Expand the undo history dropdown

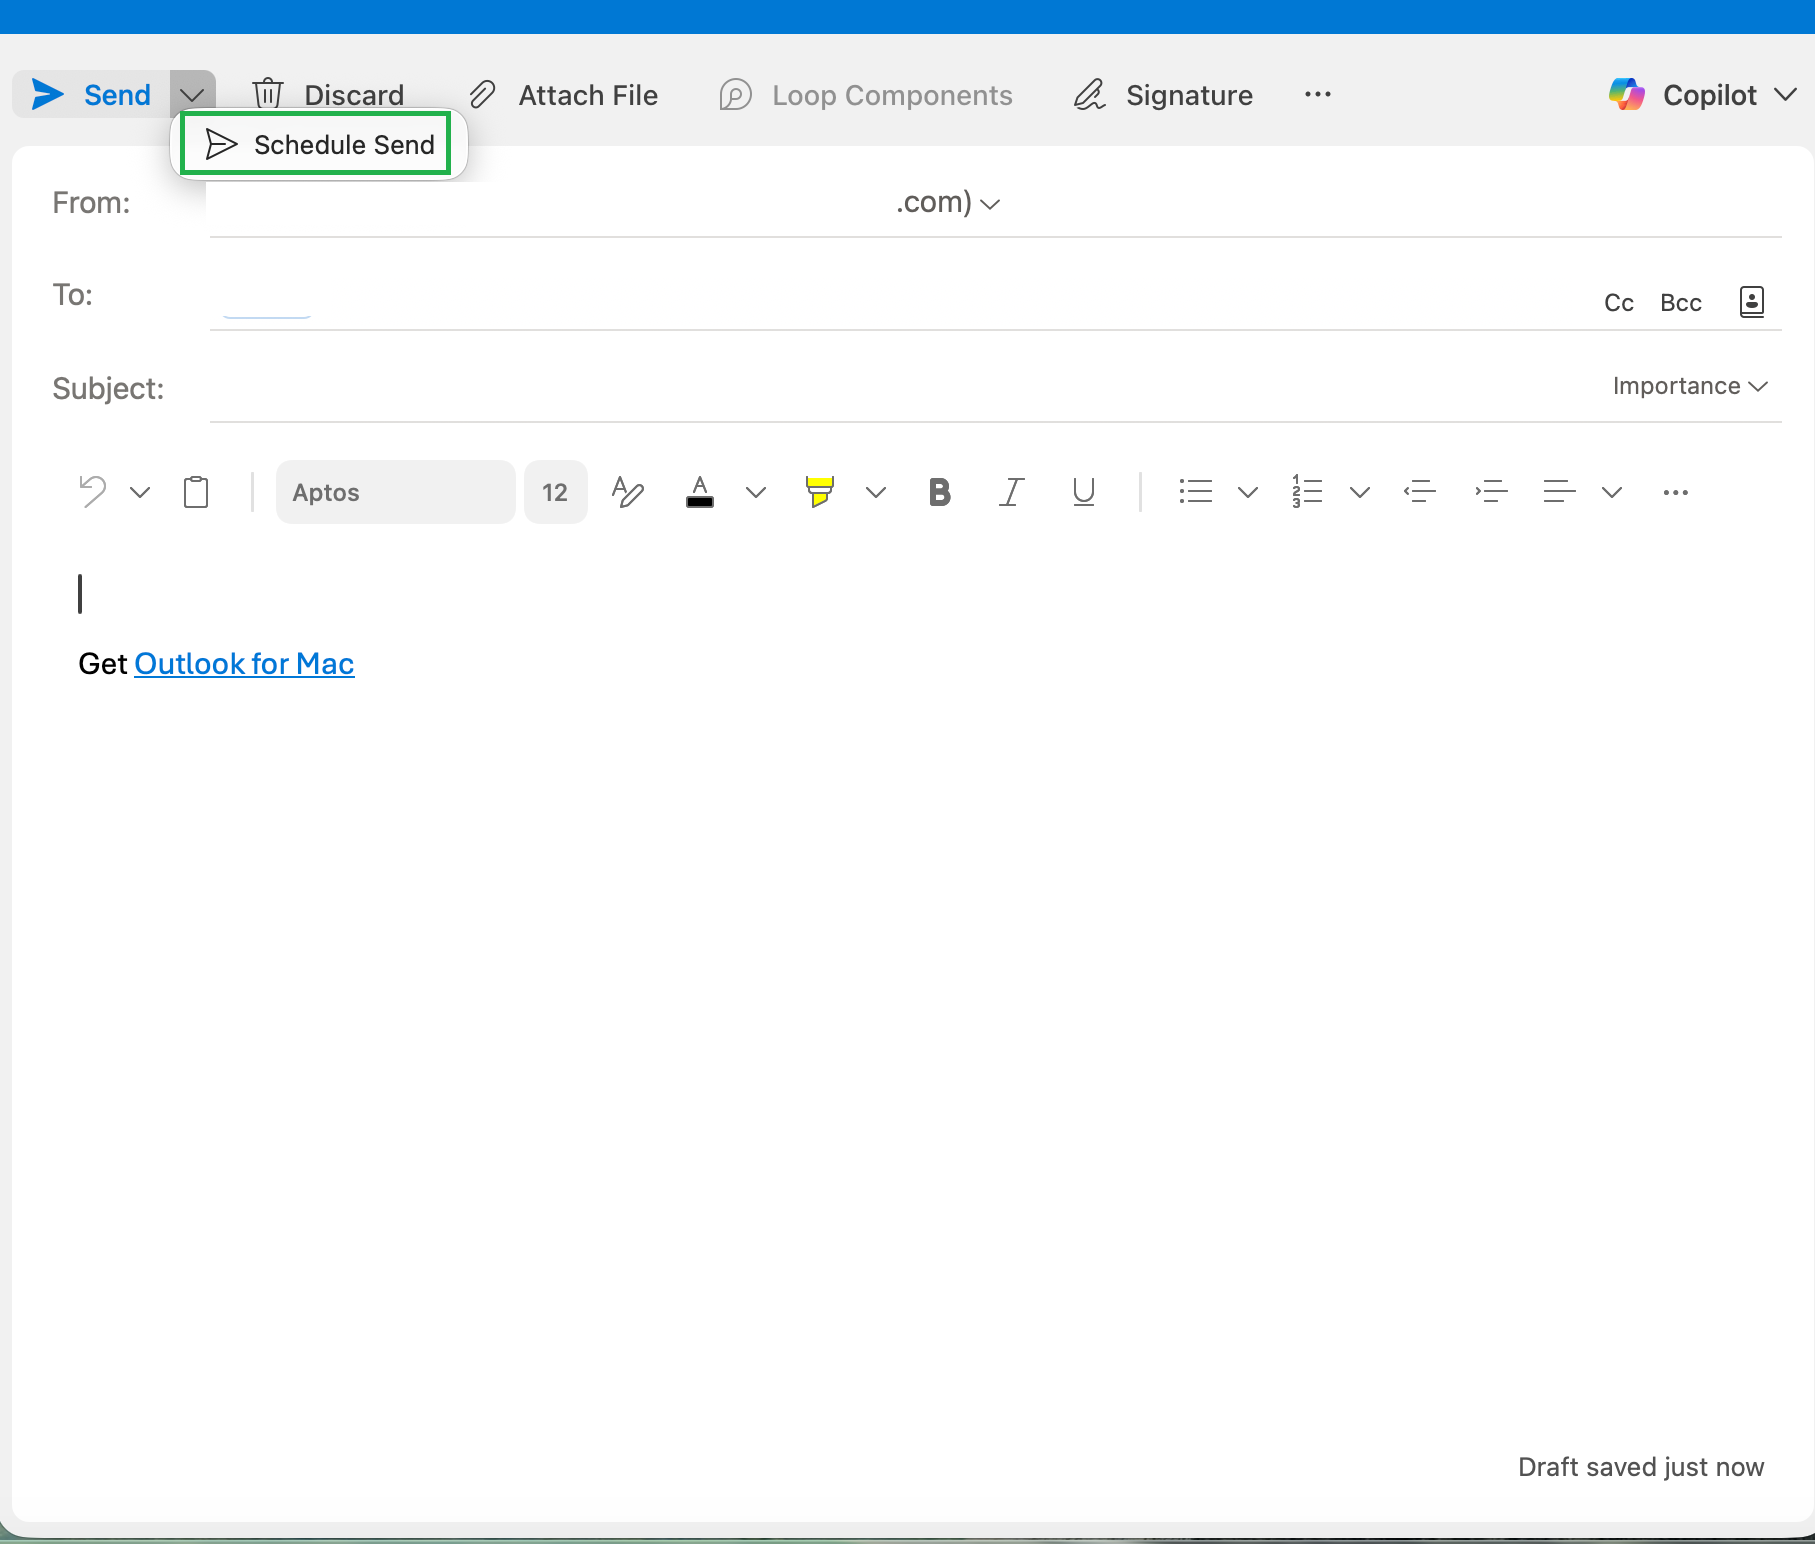(x=140, y=492)
